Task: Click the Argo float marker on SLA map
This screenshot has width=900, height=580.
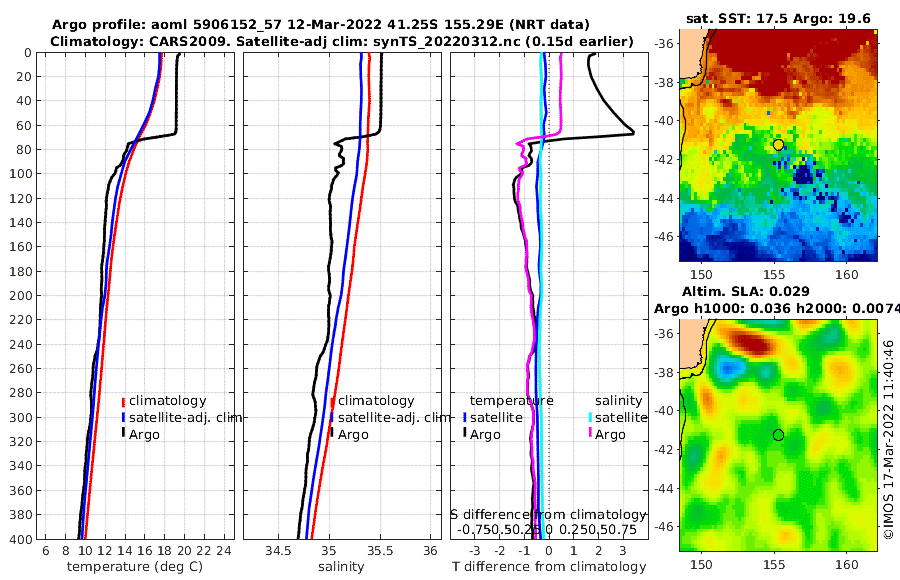Action: click(x=778, y=435)
